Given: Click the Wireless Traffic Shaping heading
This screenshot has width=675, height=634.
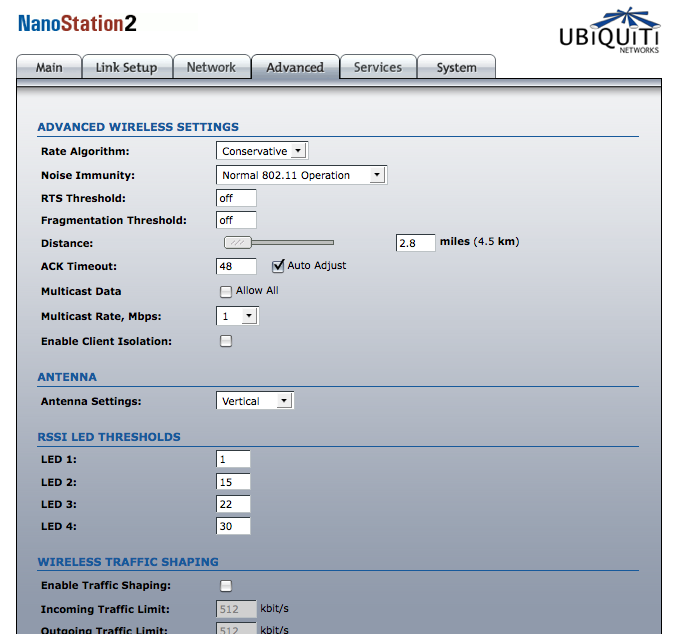Looking at the screenshot, I should [128, 562].
